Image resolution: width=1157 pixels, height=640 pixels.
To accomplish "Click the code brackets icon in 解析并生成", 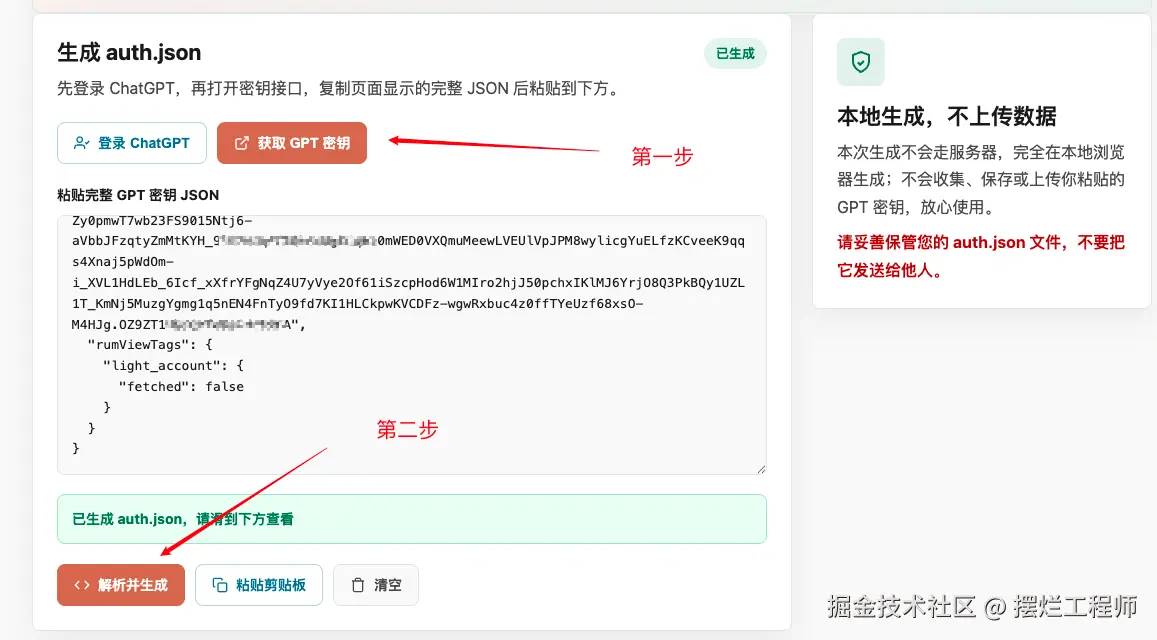I will (x=82, y=585).
